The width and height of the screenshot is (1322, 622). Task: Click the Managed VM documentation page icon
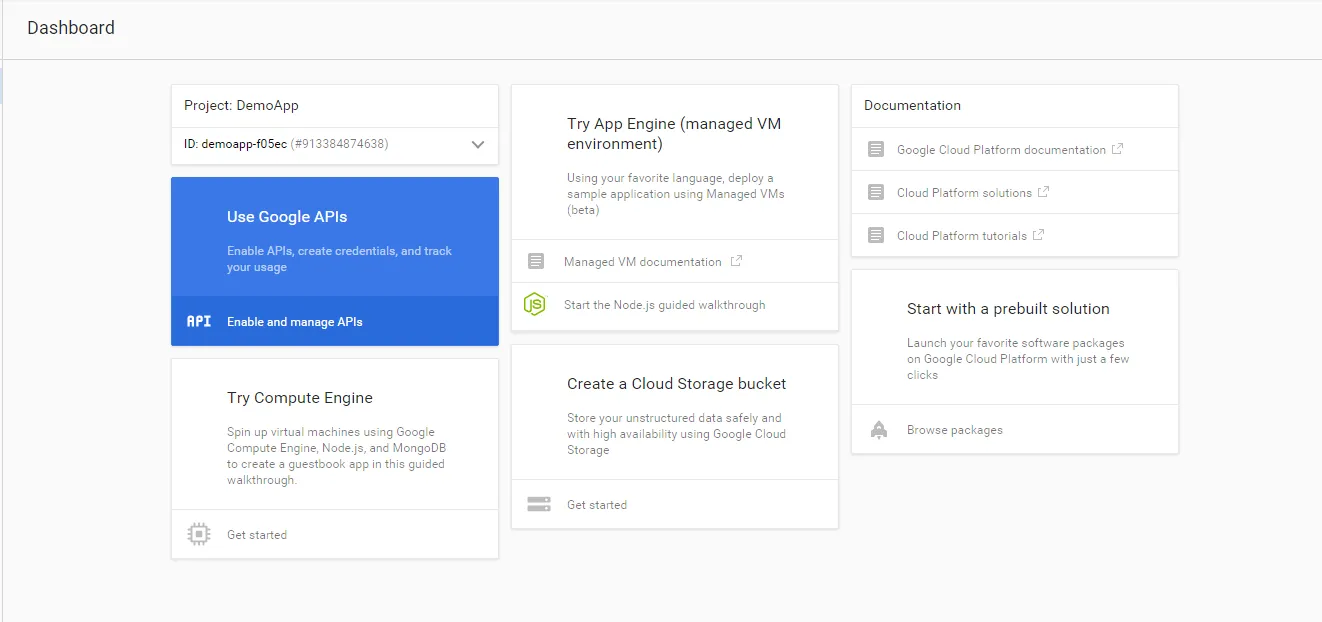click(536, 262)
